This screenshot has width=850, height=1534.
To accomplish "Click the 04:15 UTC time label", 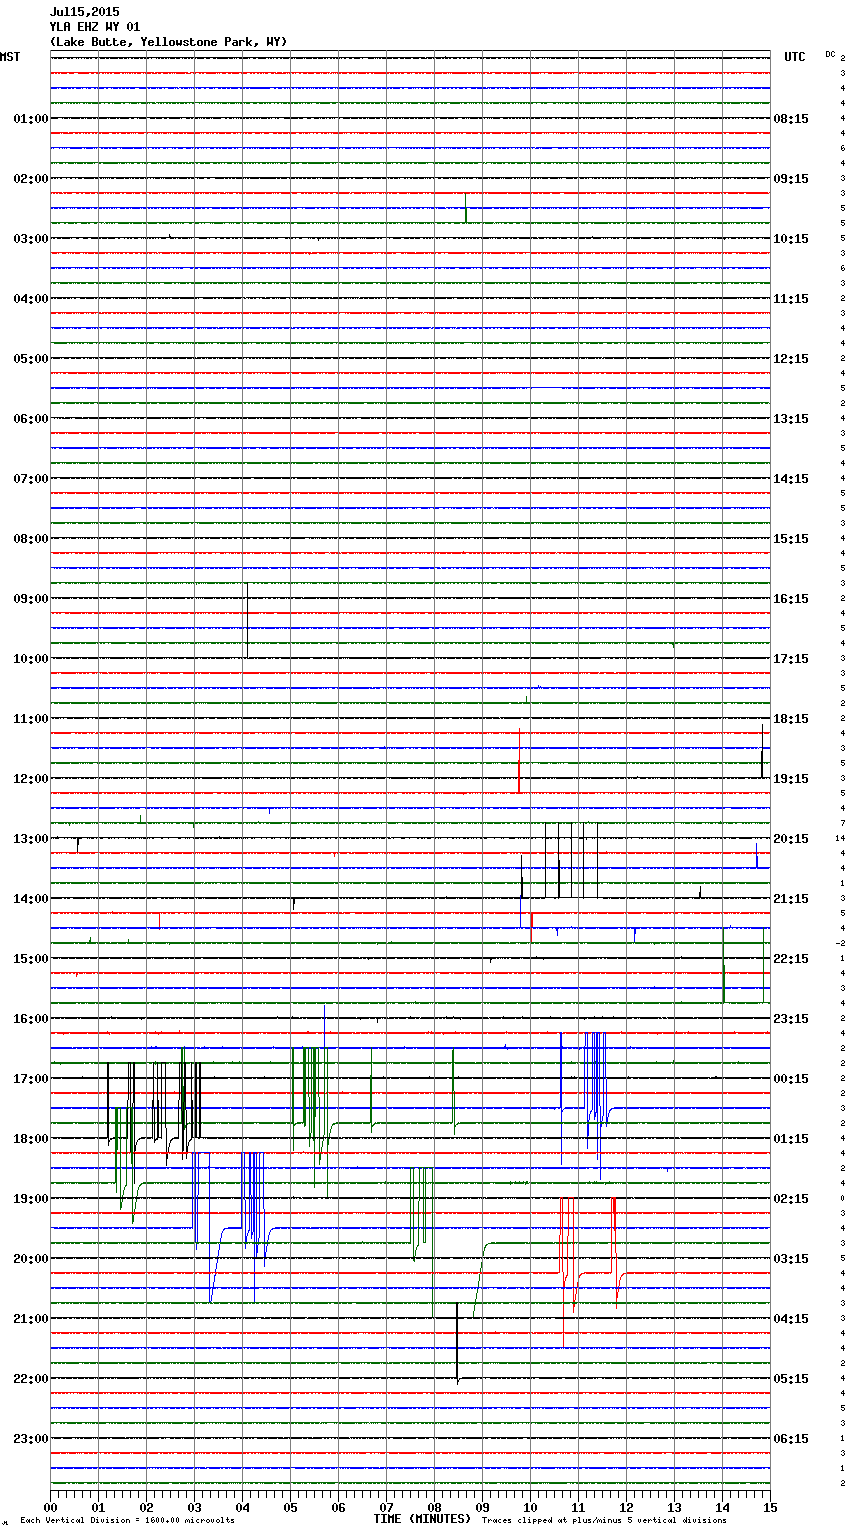I will click(x=791, y=1319).
